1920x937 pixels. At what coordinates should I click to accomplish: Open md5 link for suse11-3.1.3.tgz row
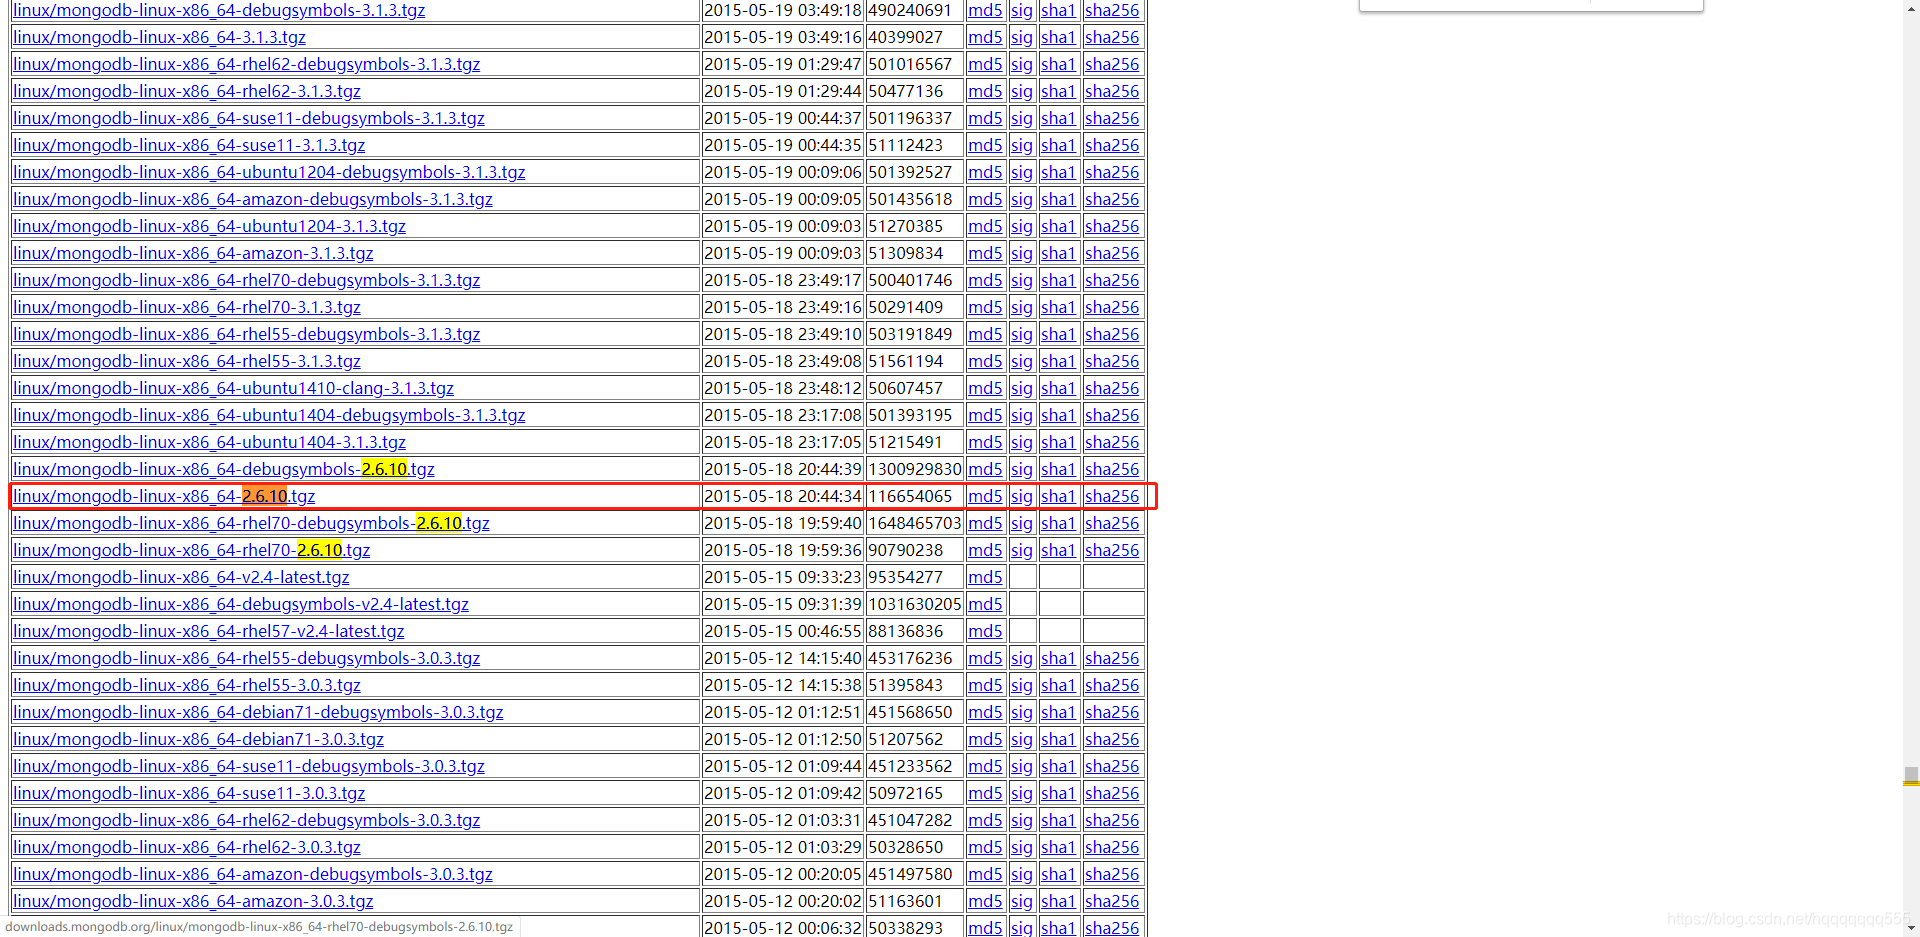pyautogui.click(x=985, y=145)
